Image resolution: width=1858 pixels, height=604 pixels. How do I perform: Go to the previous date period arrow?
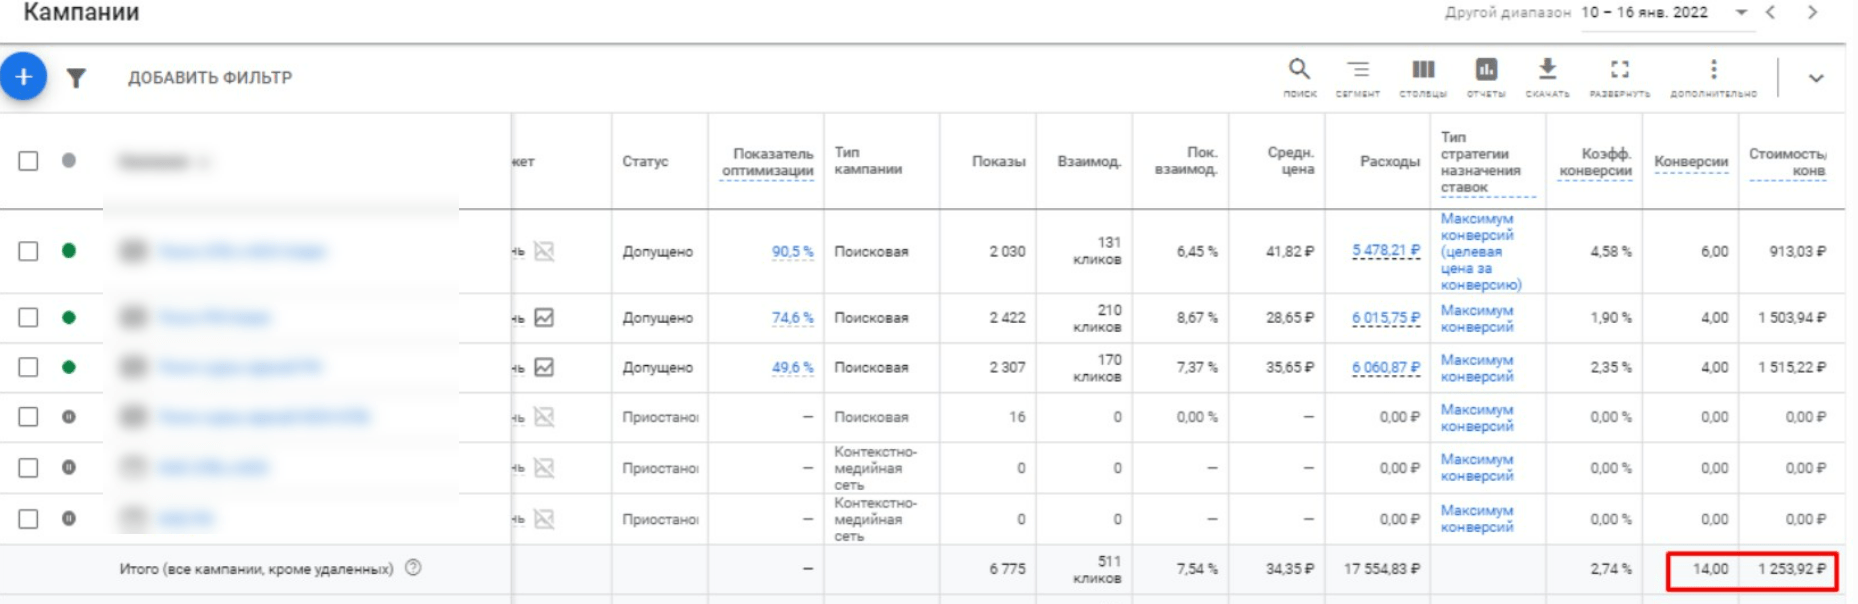point(1771,13)
